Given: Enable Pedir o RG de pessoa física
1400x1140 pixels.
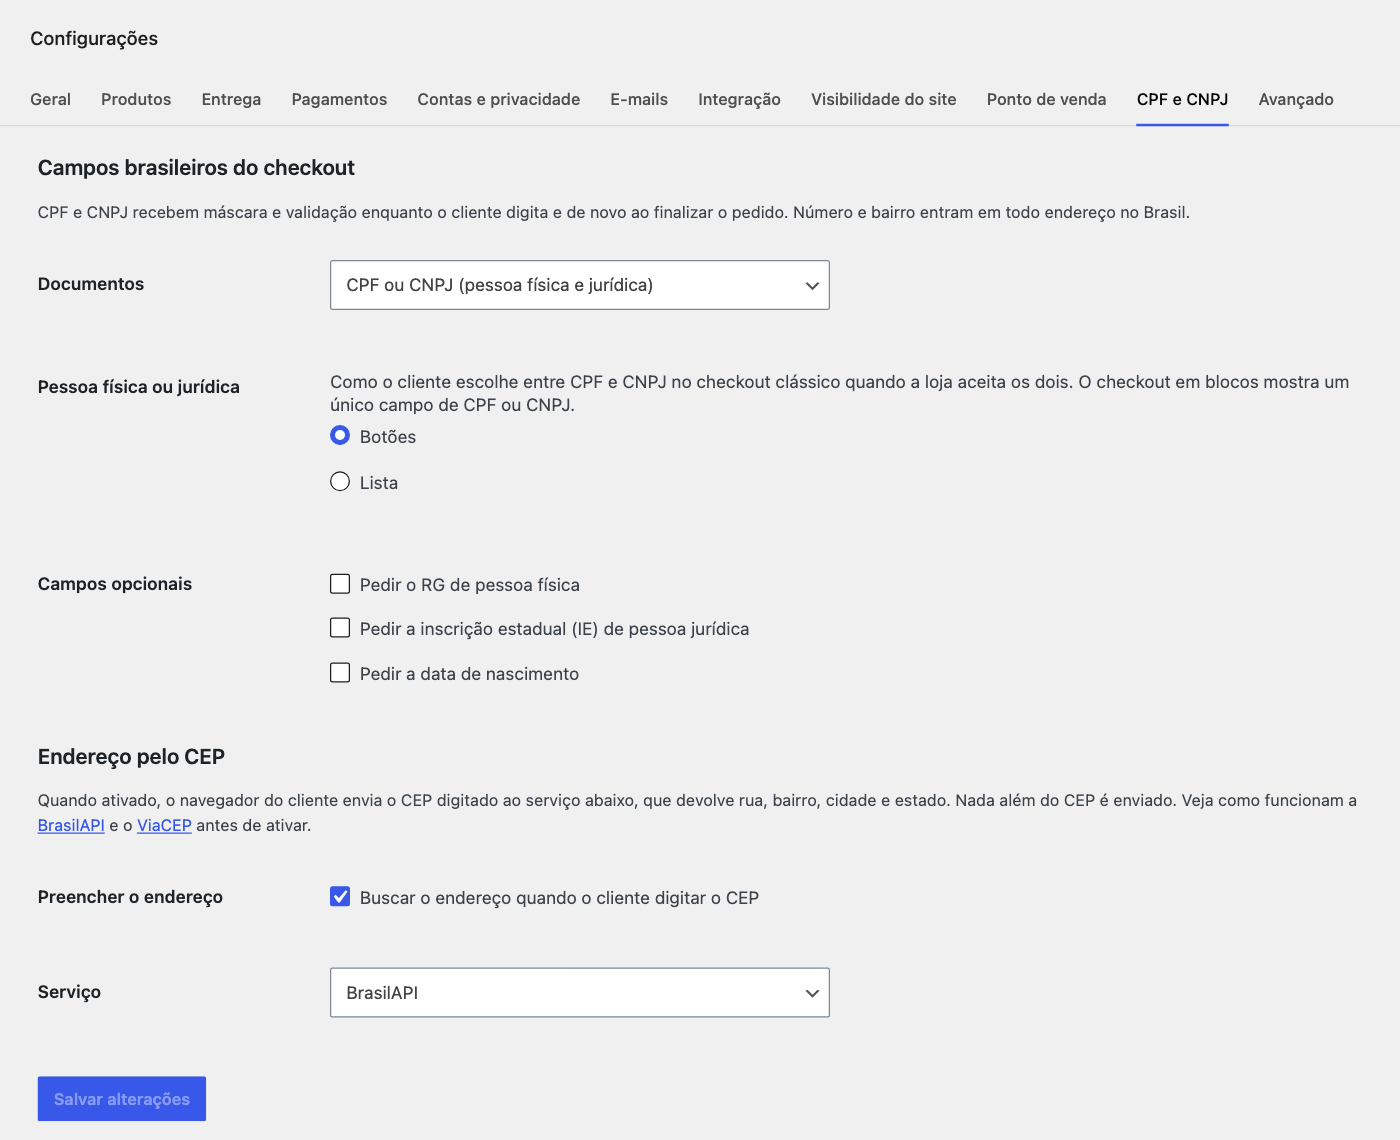Looking at the screenshot, I should point(340,584).
